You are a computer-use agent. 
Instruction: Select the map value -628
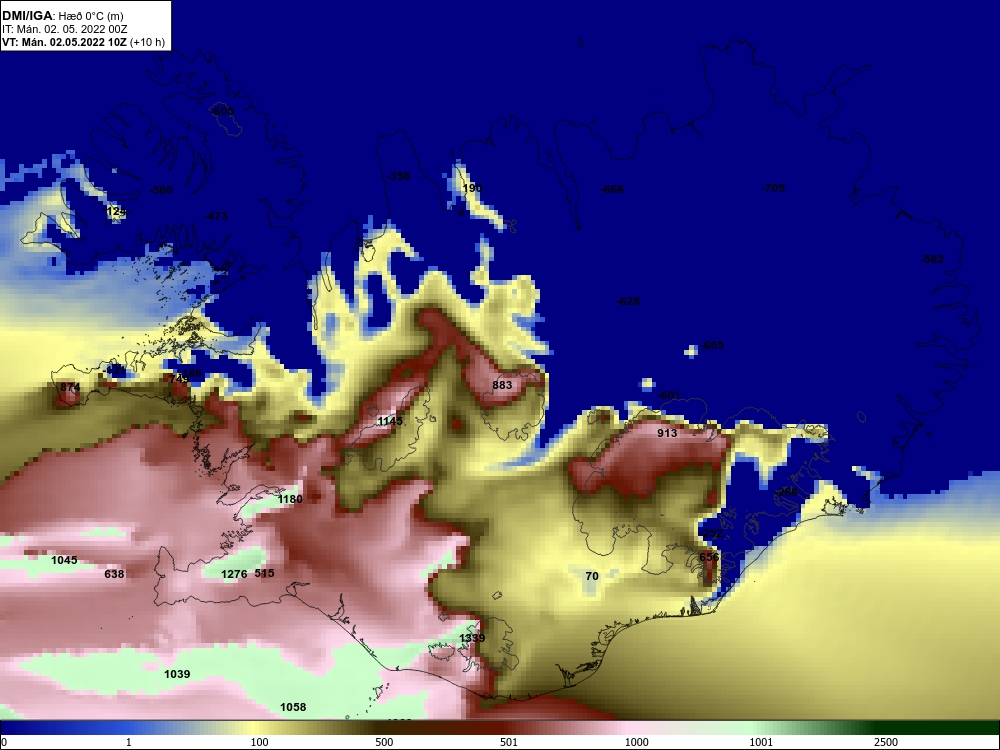(x=628, y=301)
